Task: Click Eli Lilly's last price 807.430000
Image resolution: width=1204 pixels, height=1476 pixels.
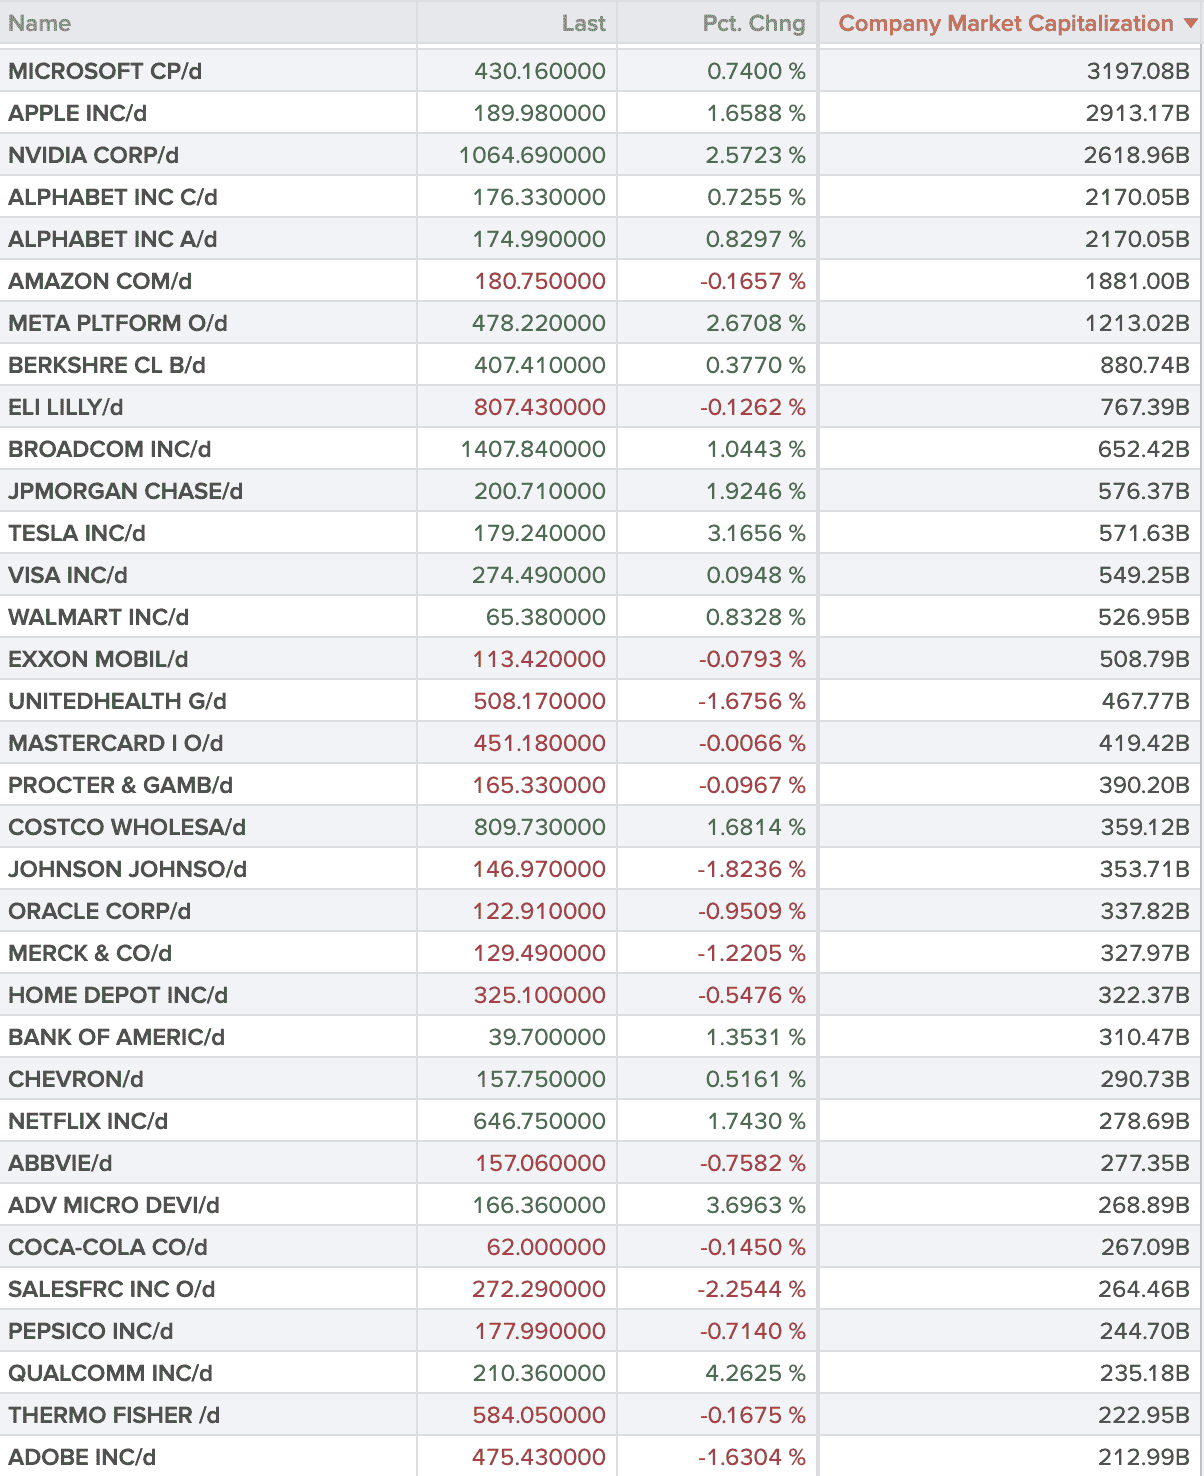Action: click(540, 407)
